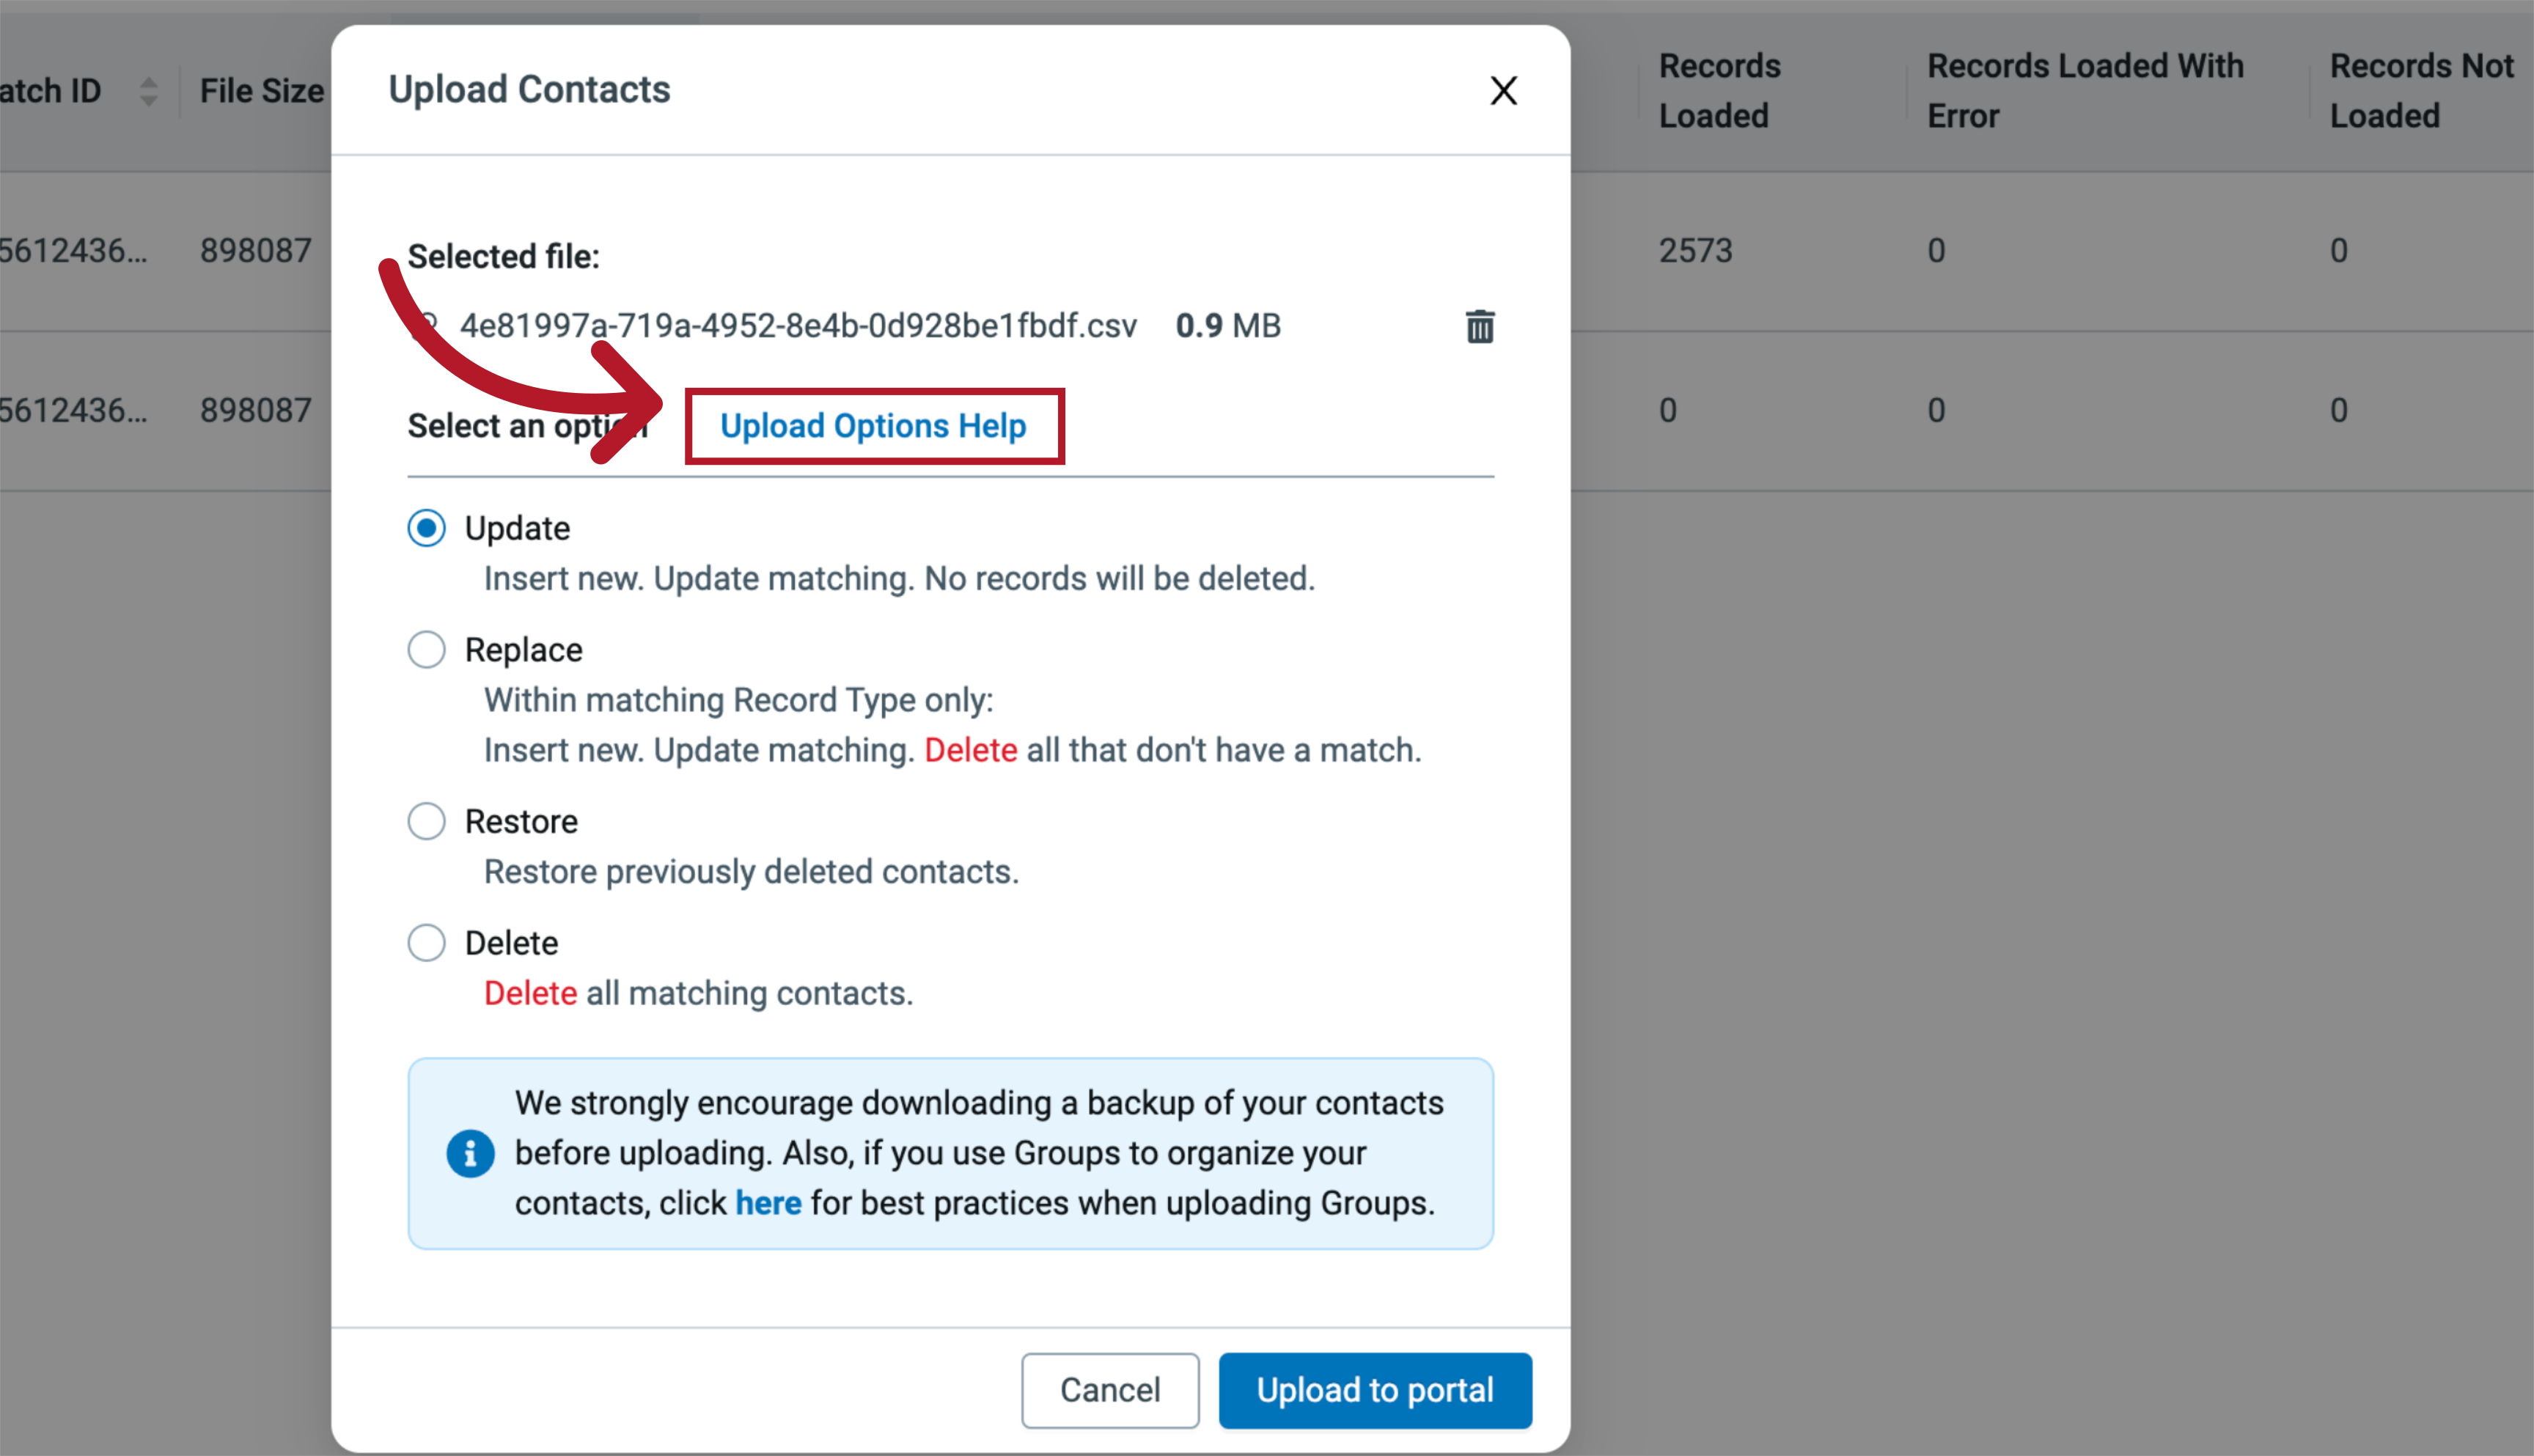Cancel the contact upload

point(1109,1389)
